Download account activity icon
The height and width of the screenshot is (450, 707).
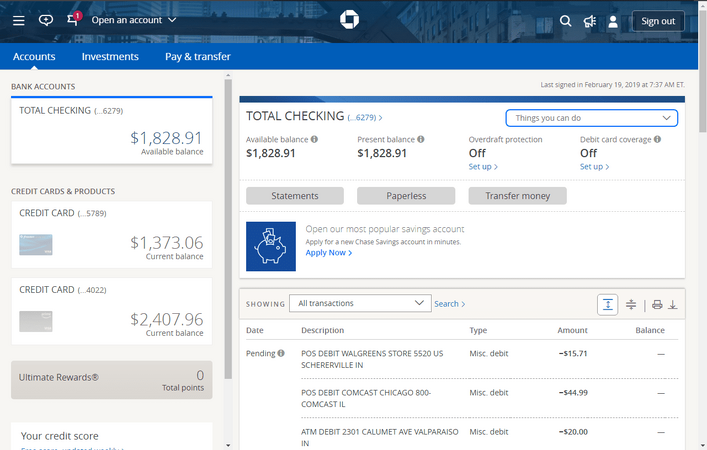pos(673,304)
